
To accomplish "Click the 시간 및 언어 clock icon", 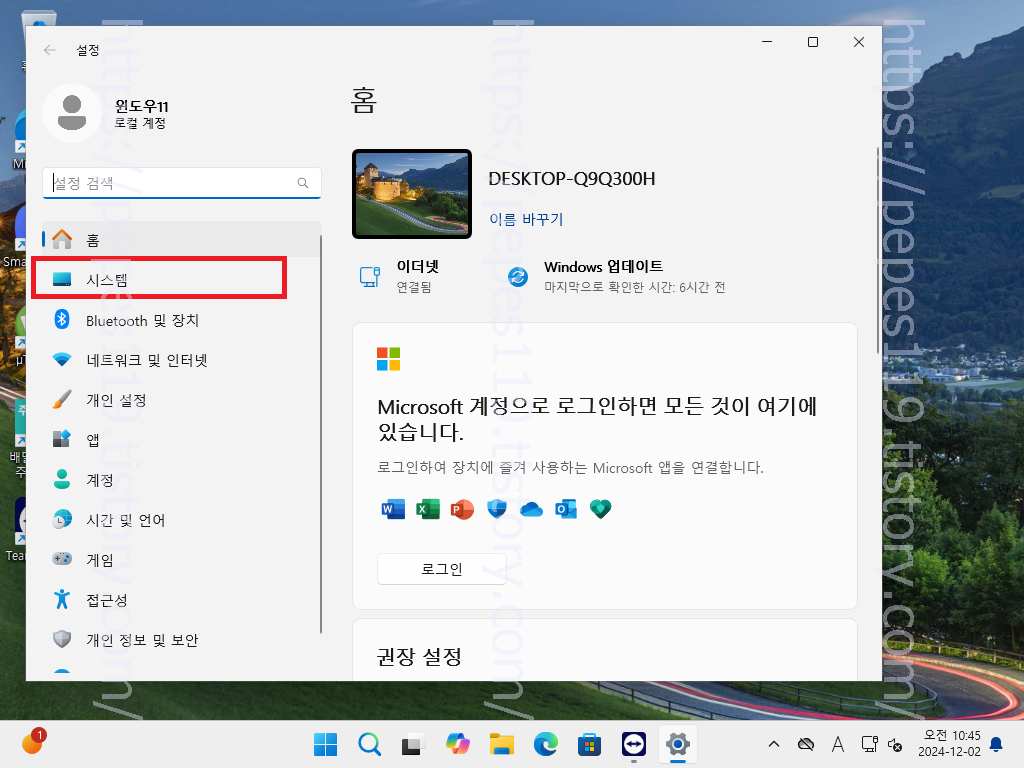I will (62, 519).
